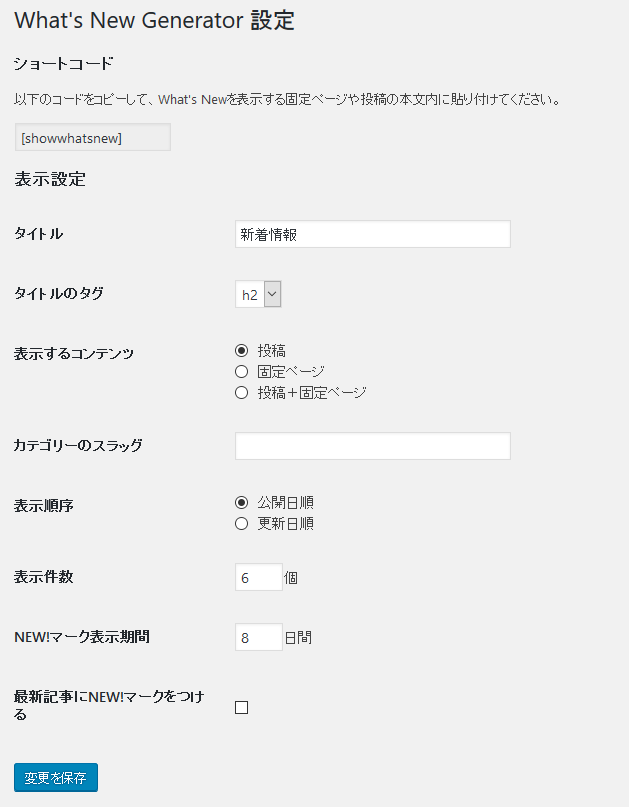Open the h2 title tag dropdown

coord(258,294)
